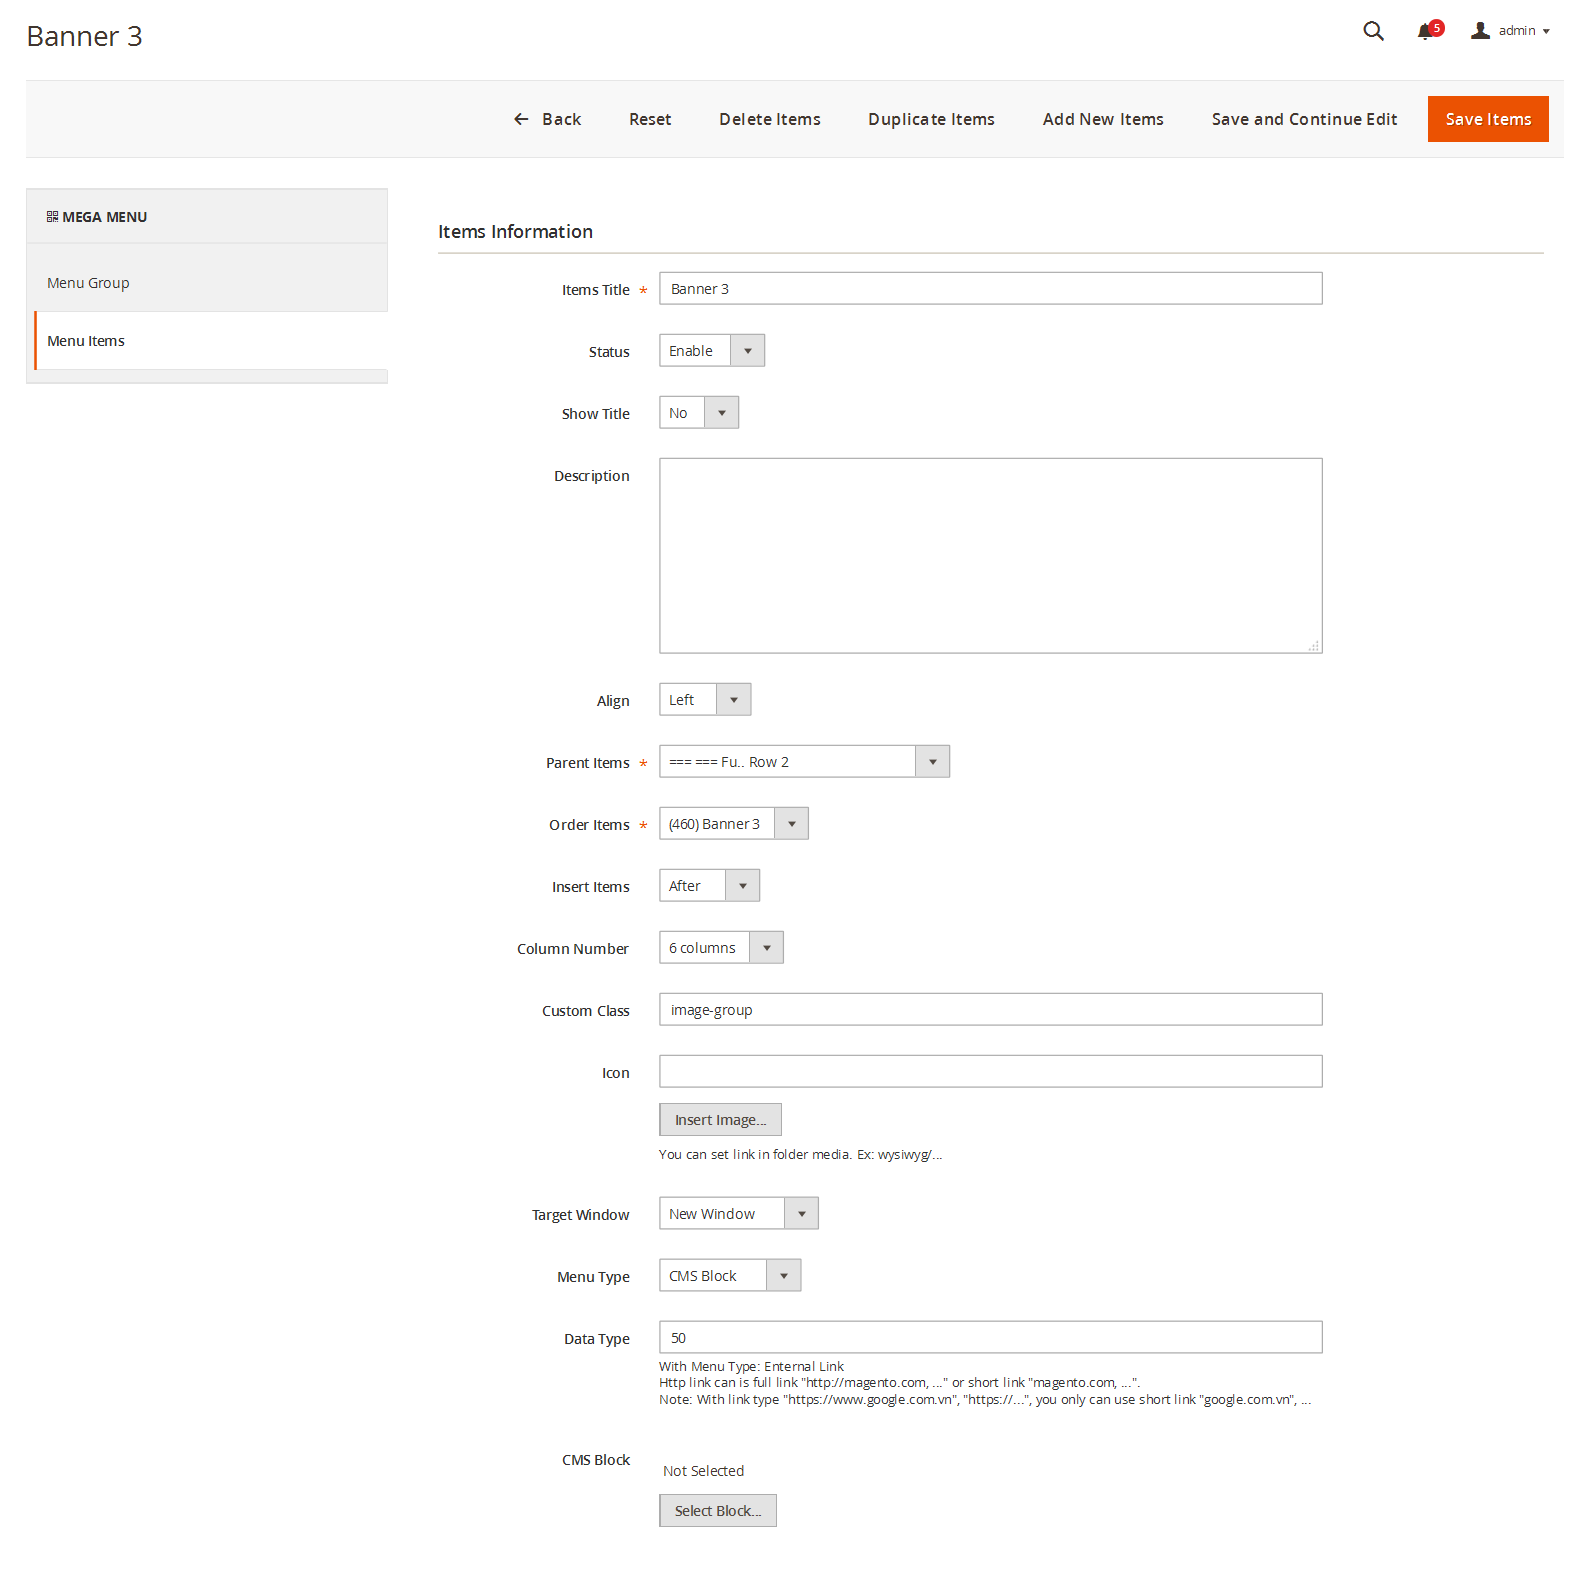Click Duplicate Items in toolbar
Image resolution: width=1581 pixels, height=1578 pixels.
point(930,119)
